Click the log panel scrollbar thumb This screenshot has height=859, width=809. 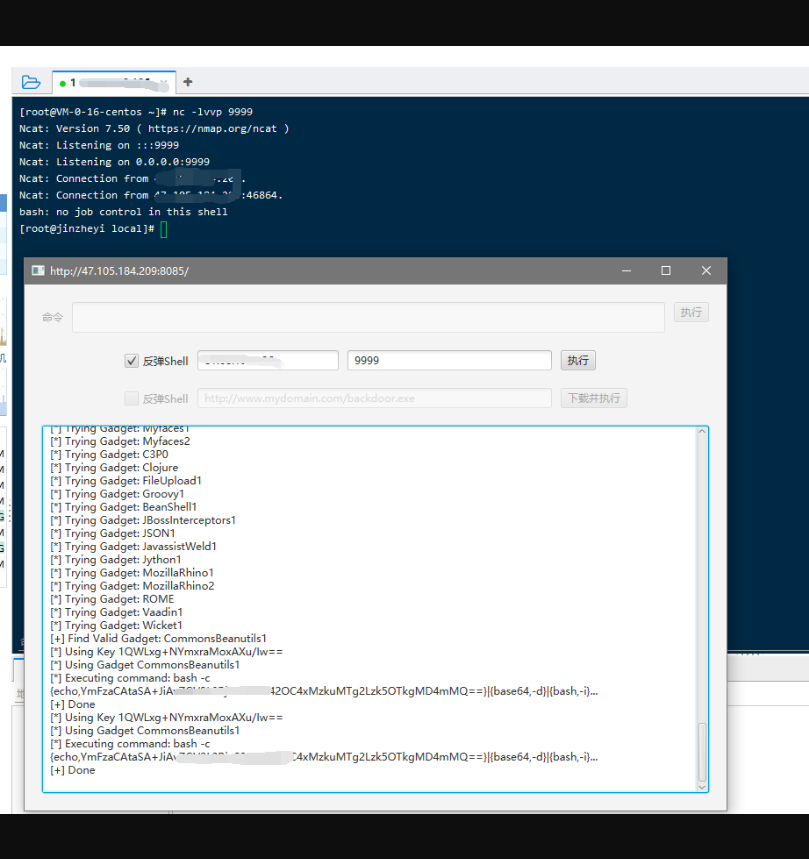tap(702, 752)
